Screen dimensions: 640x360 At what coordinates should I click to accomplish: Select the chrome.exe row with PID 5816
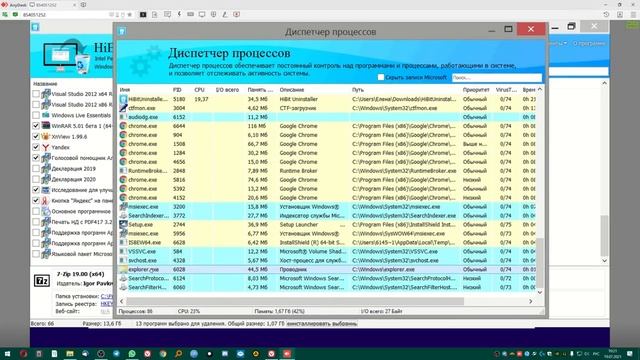(327, 180)
